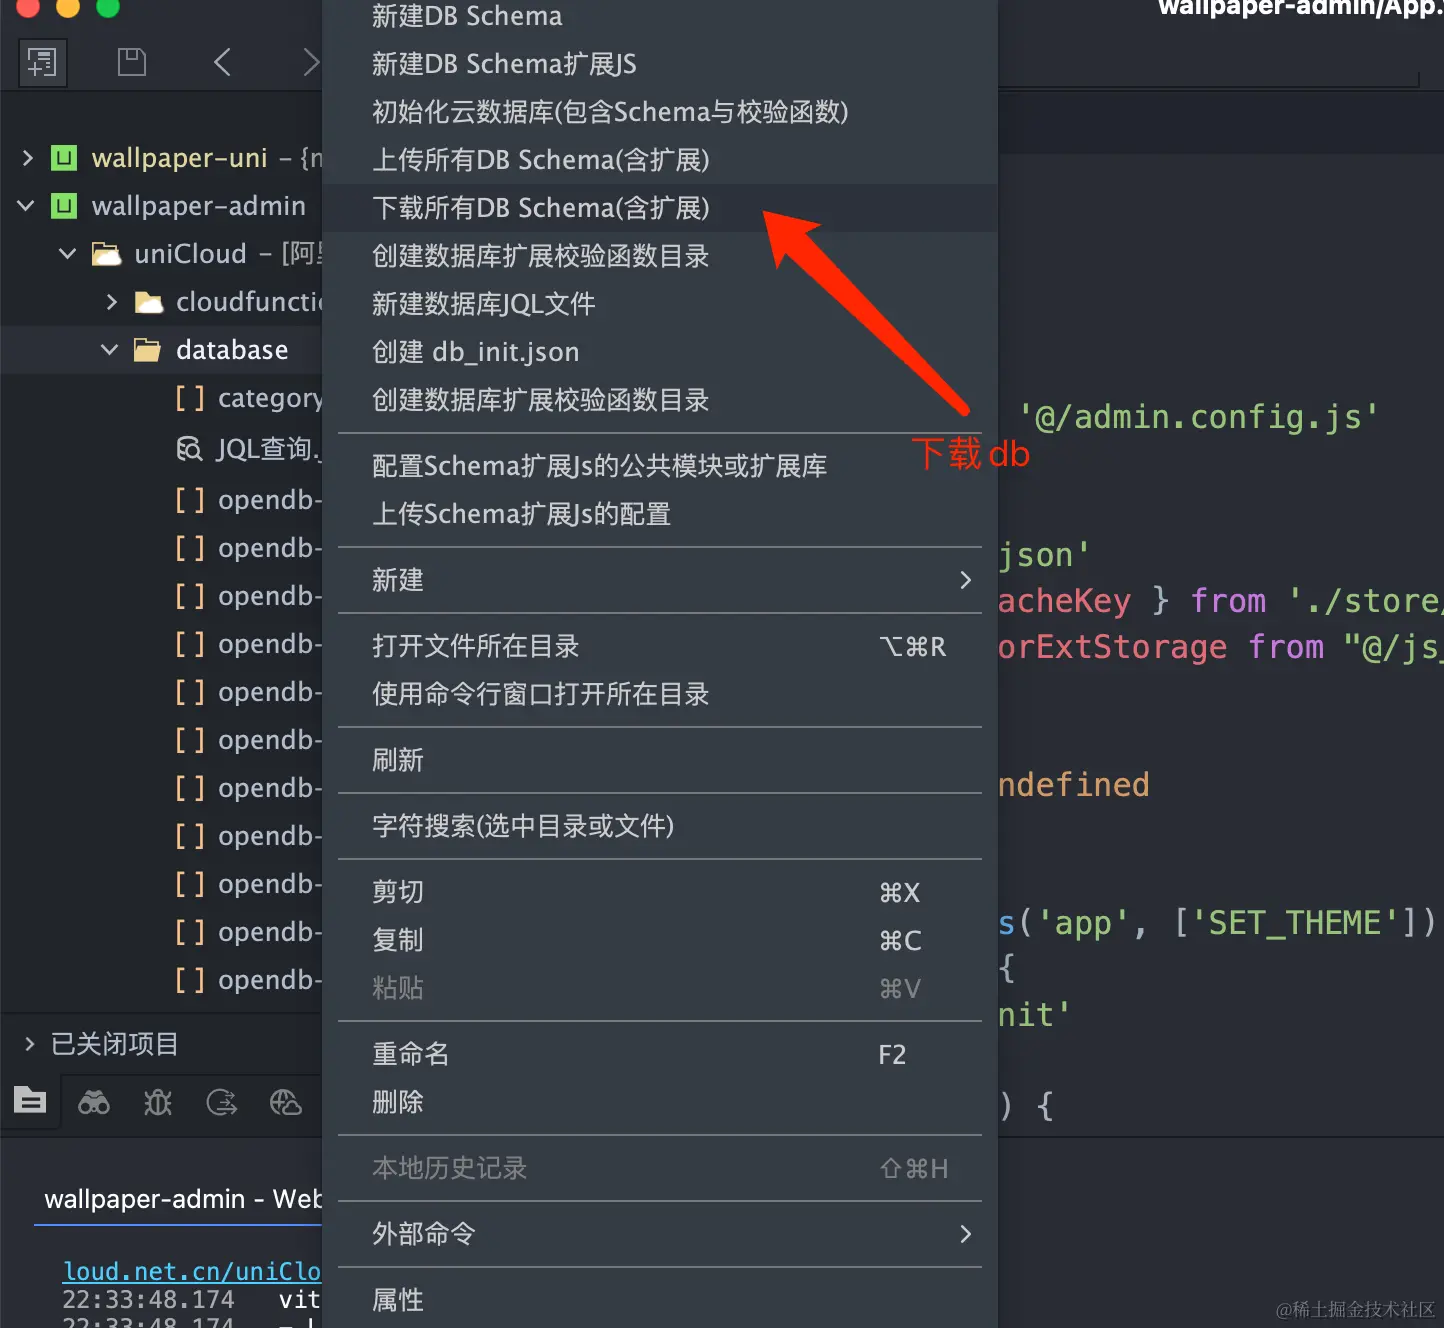The image size is (1444, 1328).
Task: Select the wallpaper-uni project root item
Action: click(x=179, y=158)
